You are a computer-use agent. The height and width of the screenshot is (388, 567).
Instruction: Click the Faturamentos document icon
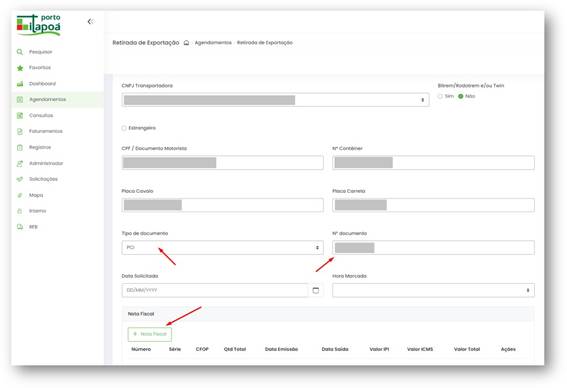(20, 132)
